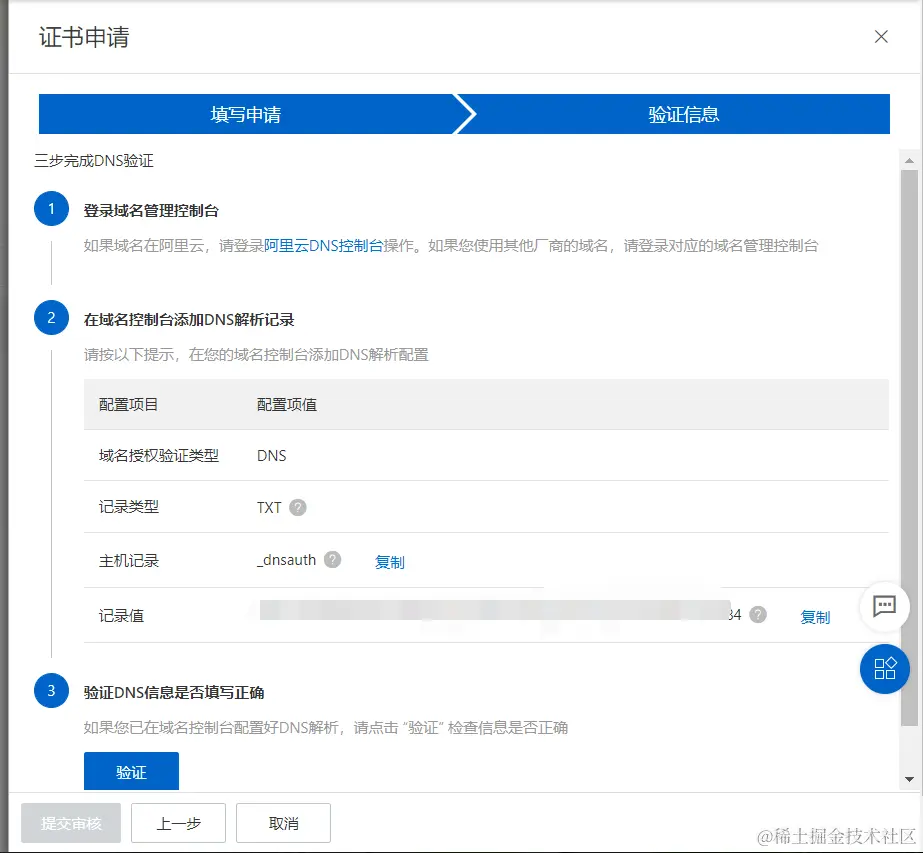Copy the 主机记录 value
The image size is (923, 853).
(390, 562)
